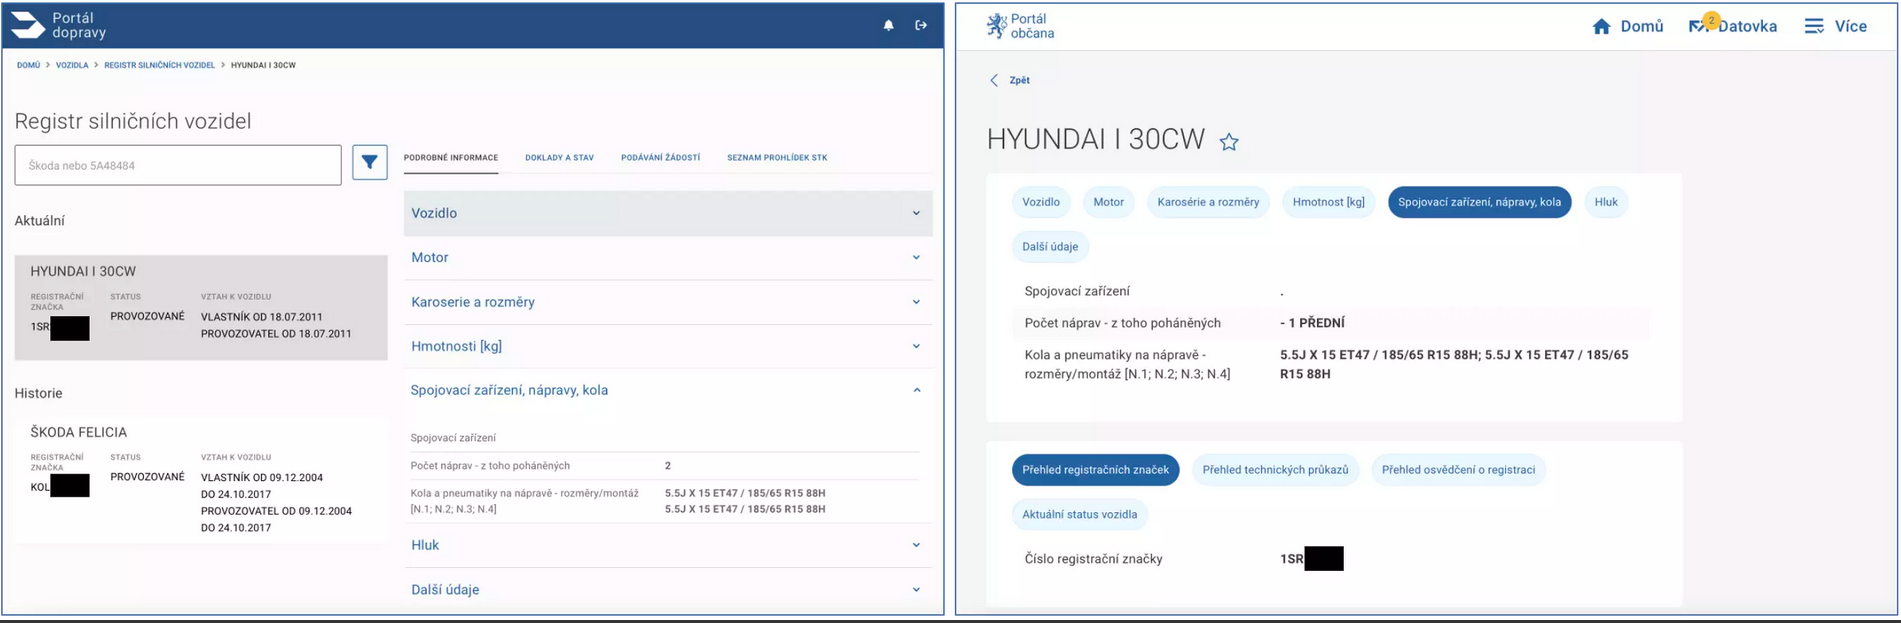
Task: Select the HYUNDAI I 30CW vehicle card
Action: tap(201, 307)
